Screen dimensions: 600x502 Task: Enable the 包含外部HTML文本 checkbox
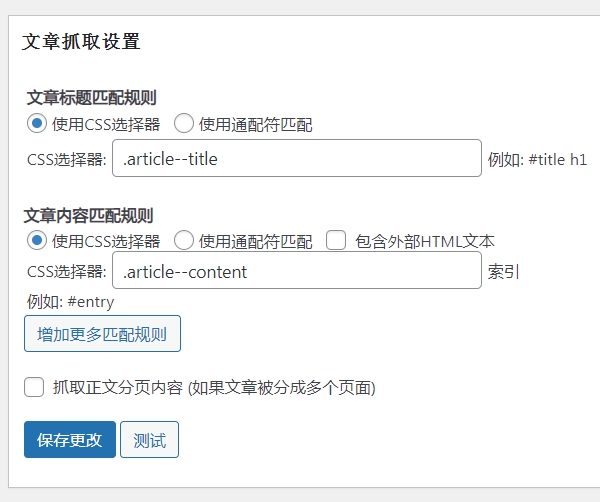tap(336, 241)
